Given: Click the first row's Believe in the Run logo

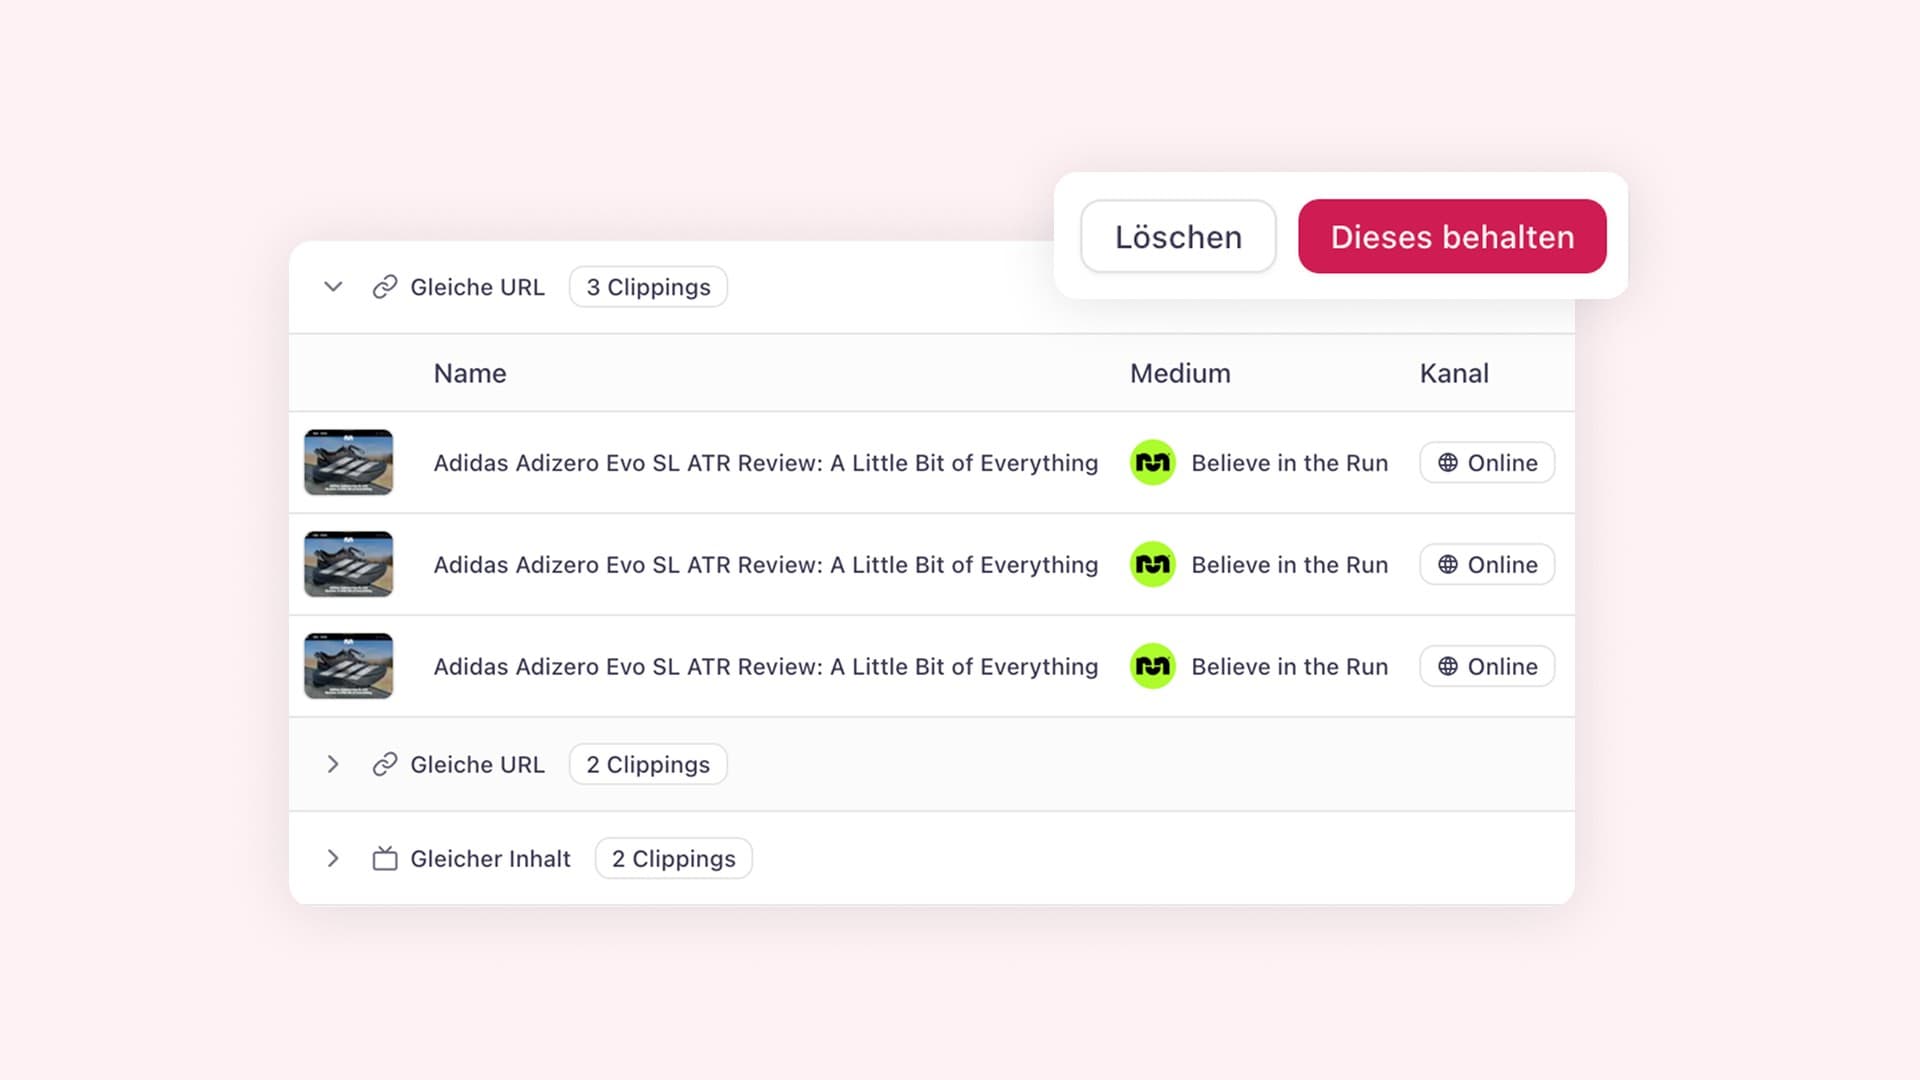Looking at the screenshot, I should 1153,463.
